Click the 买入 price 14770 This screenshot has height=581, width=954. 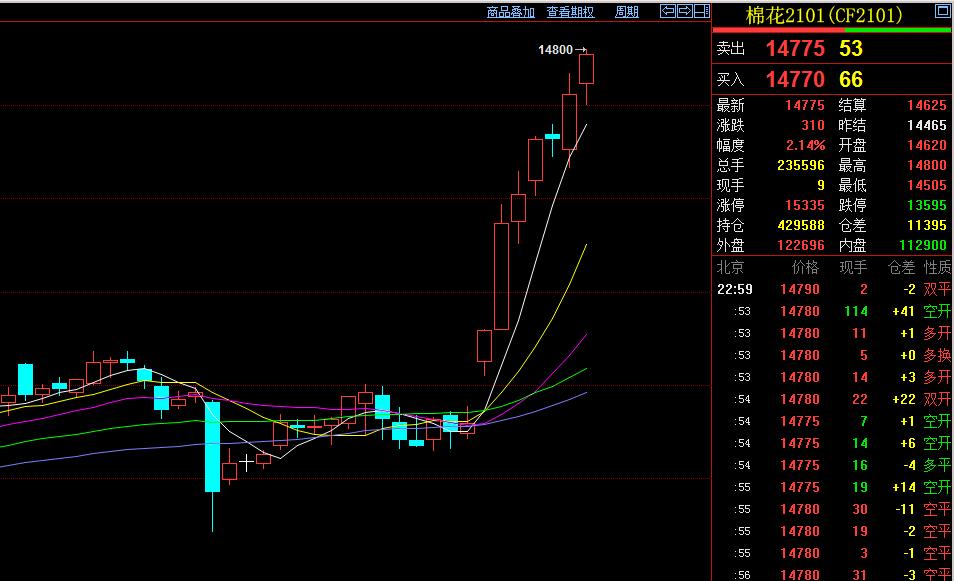coord(795,80)
